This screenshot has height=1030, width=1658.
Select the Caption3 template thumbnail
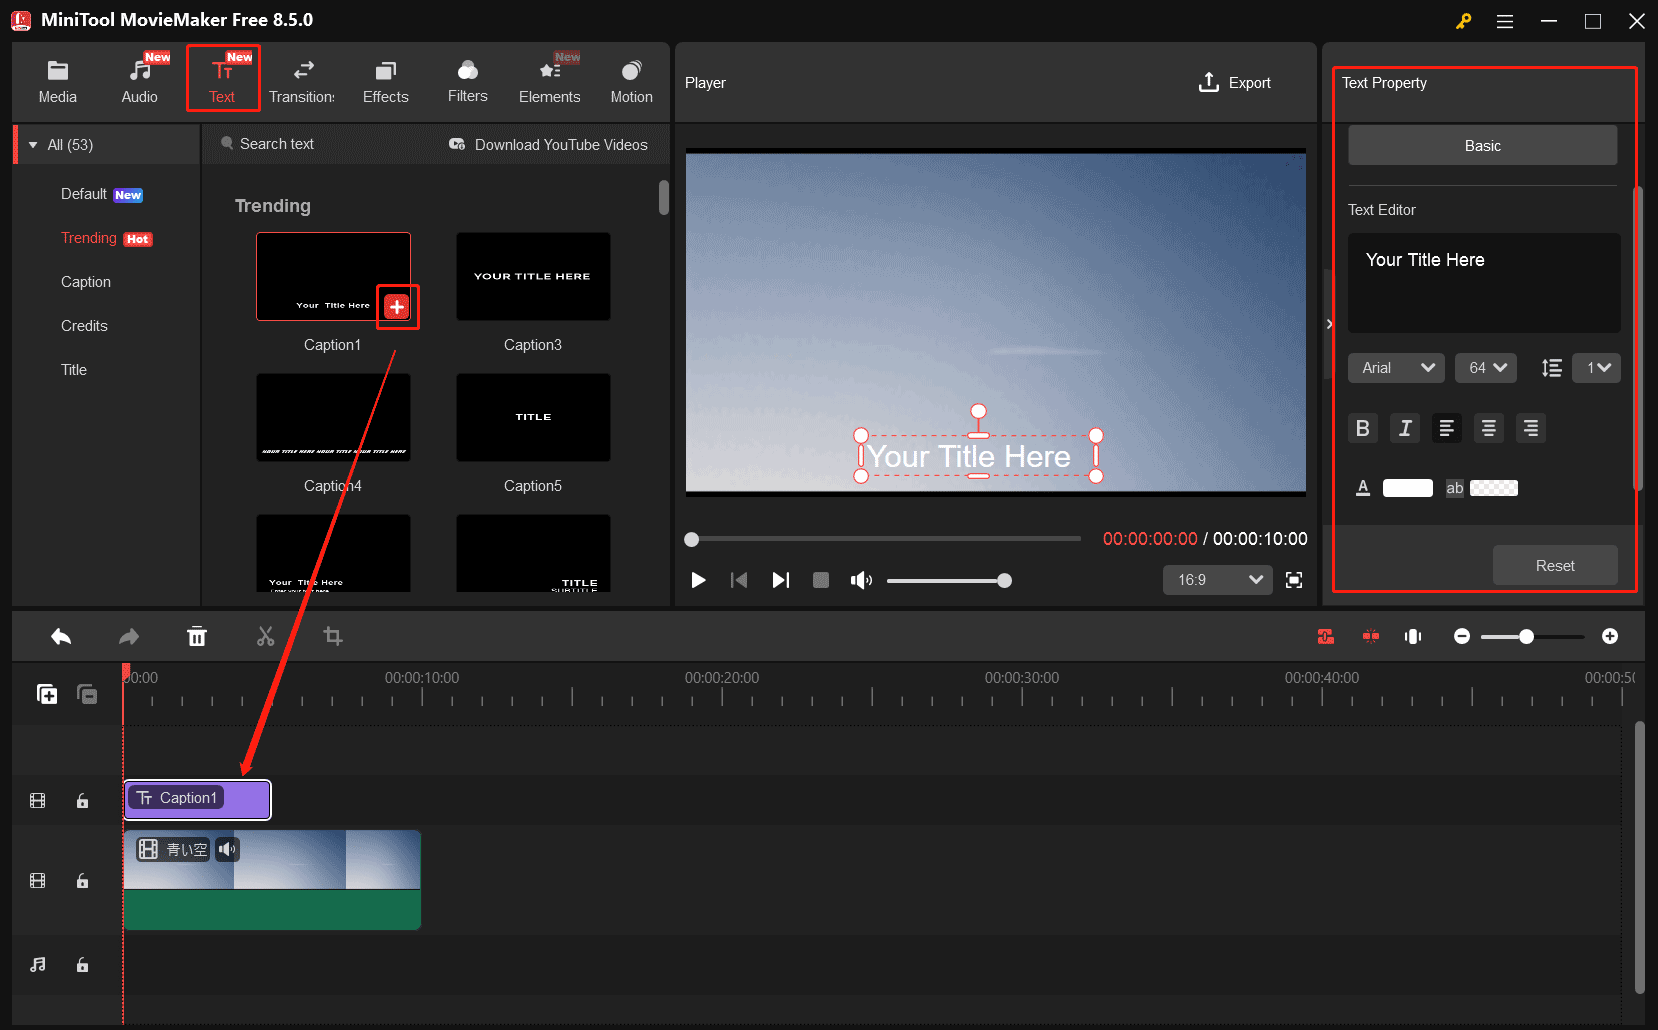point(533,277)
